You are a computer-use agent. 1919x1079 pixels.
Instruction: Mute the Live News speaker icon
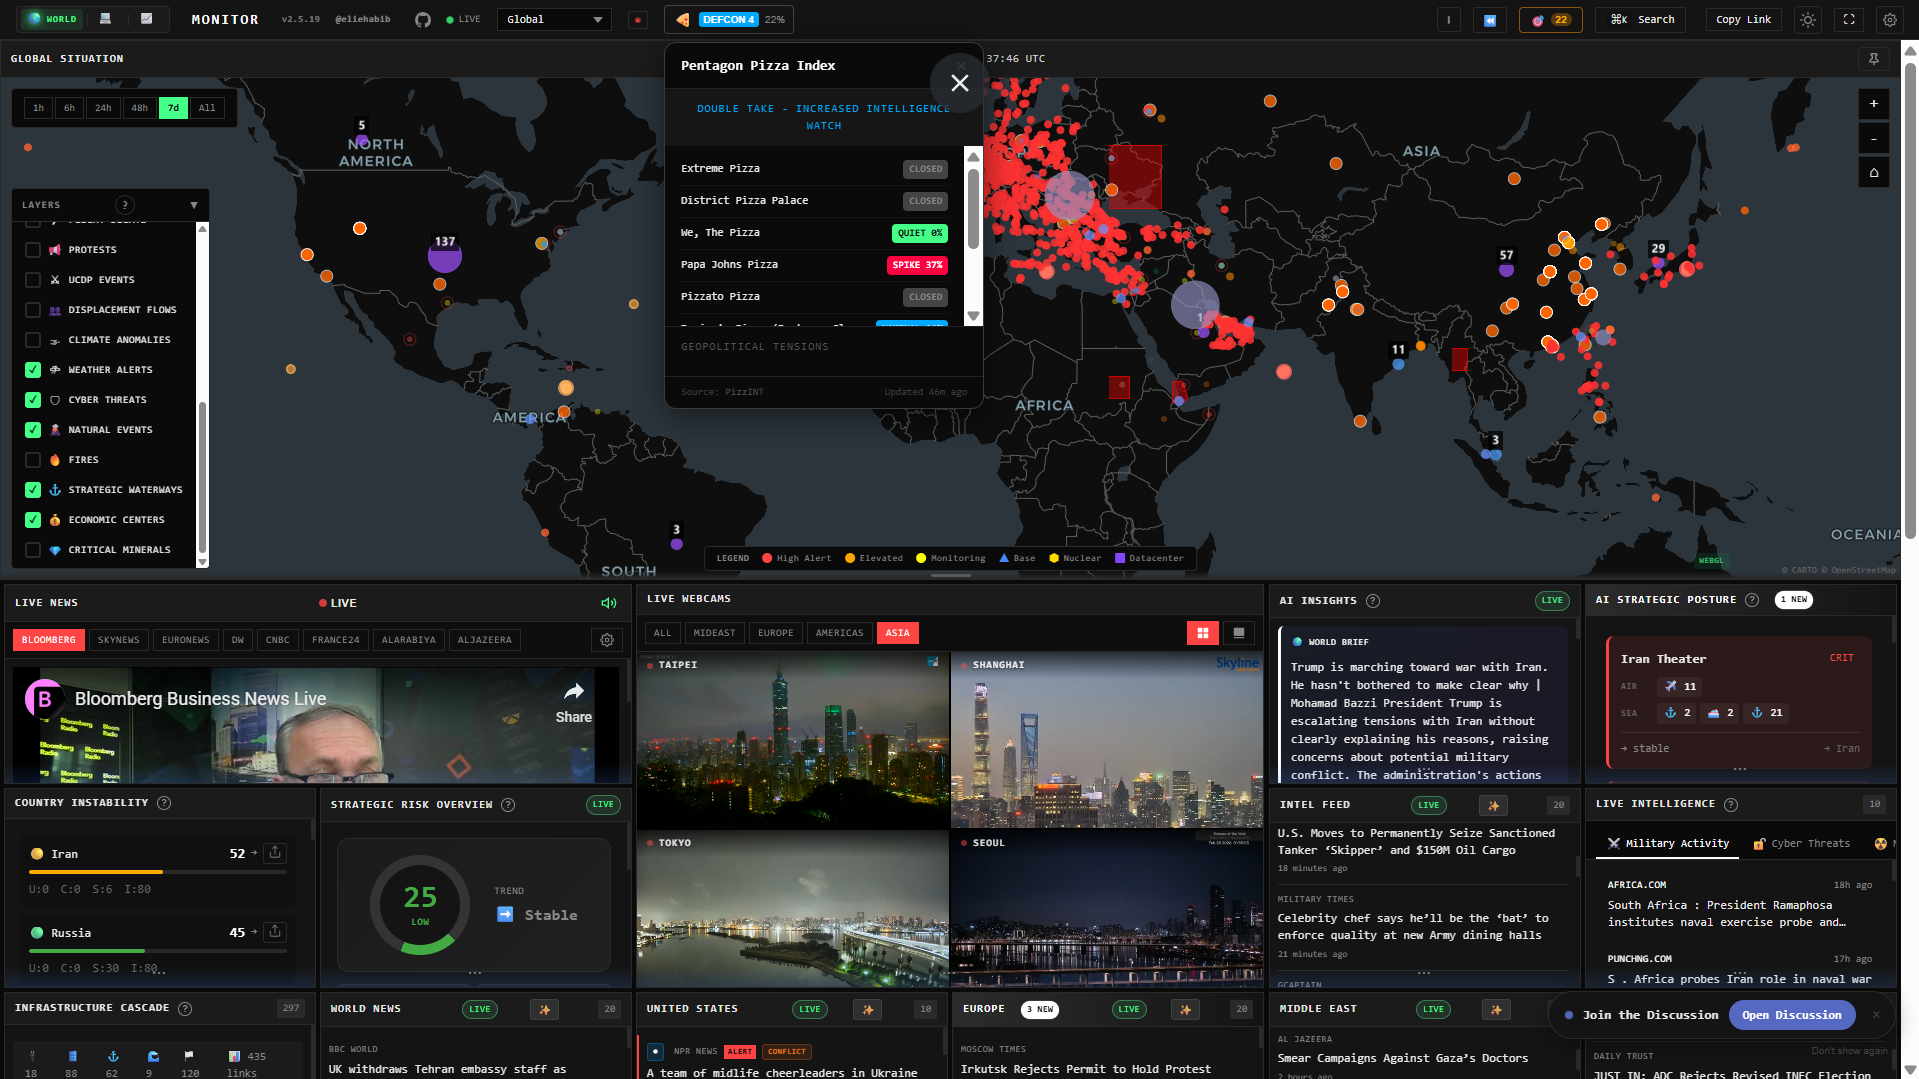pyautogui.click(x=608, y=603)
